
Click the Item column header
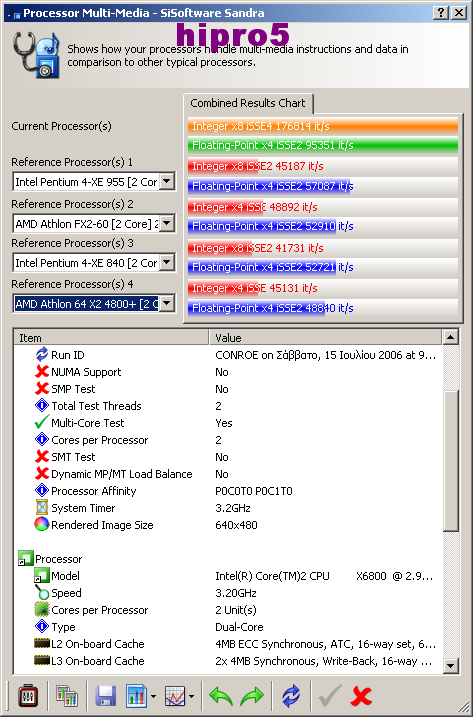[111, 337]
